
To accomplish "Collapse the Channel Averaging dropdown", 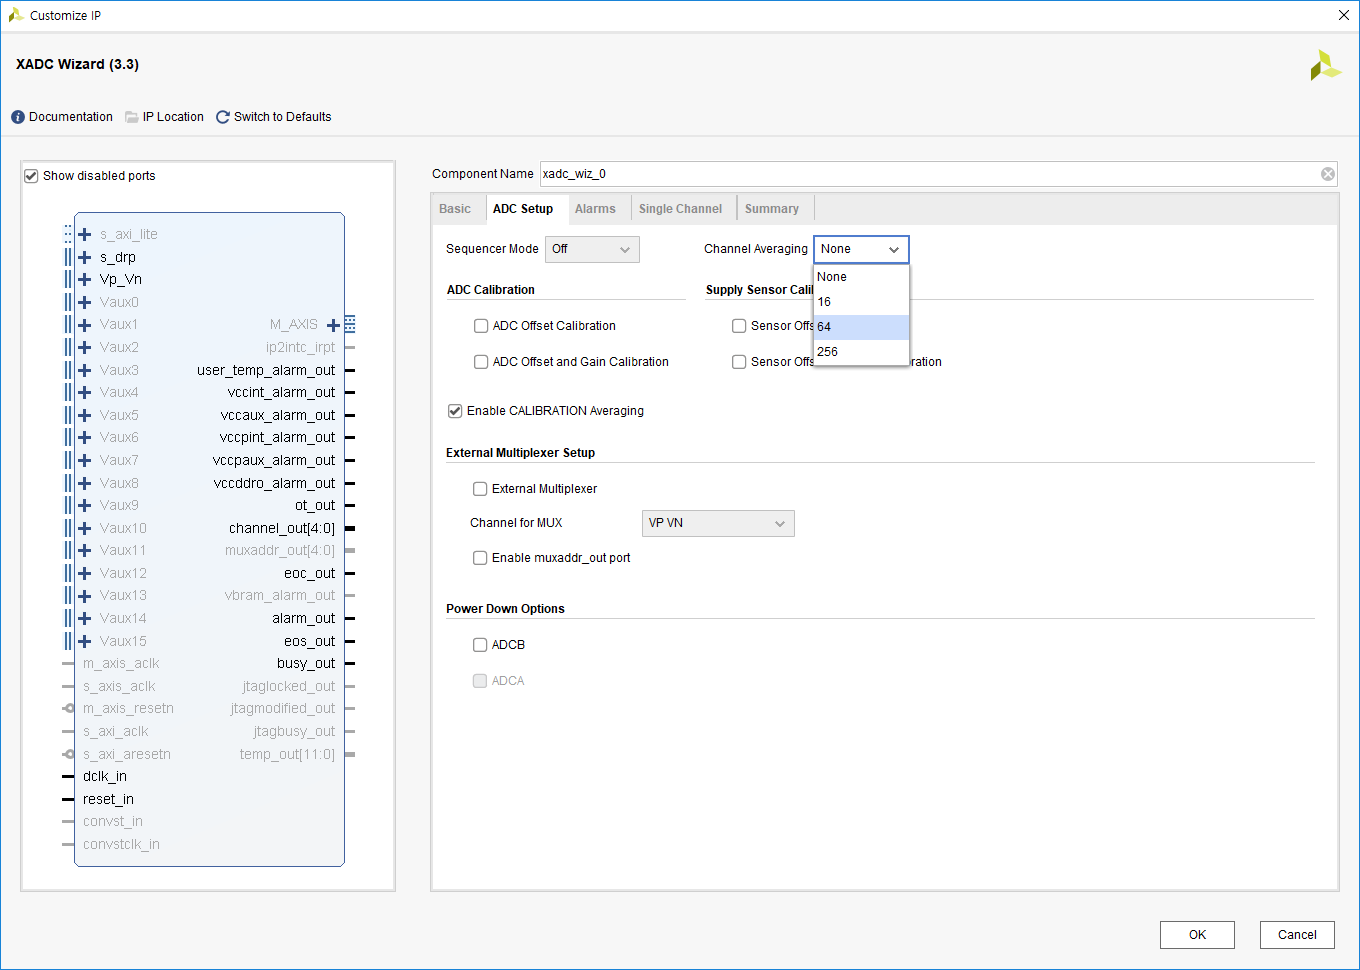I will click(x=861, y=249).
